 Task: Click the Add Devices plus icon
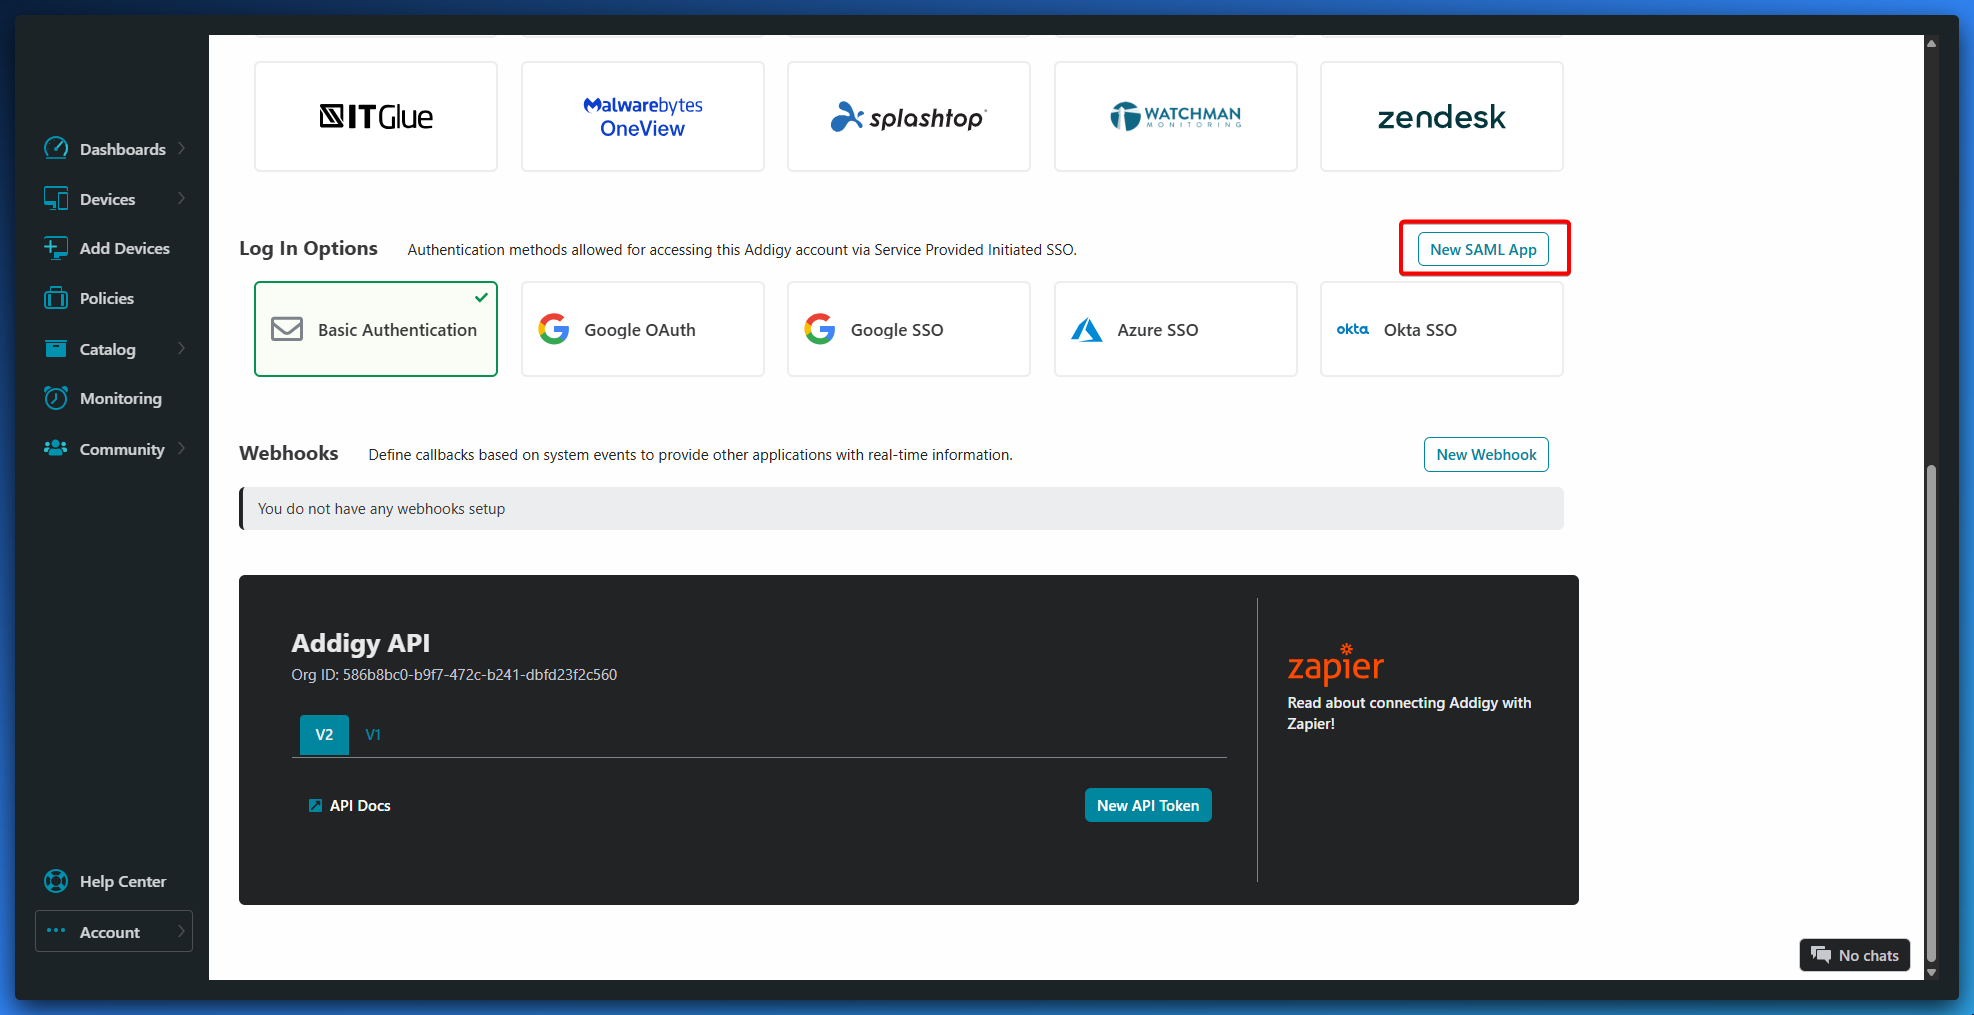click(x=56, y=248)
